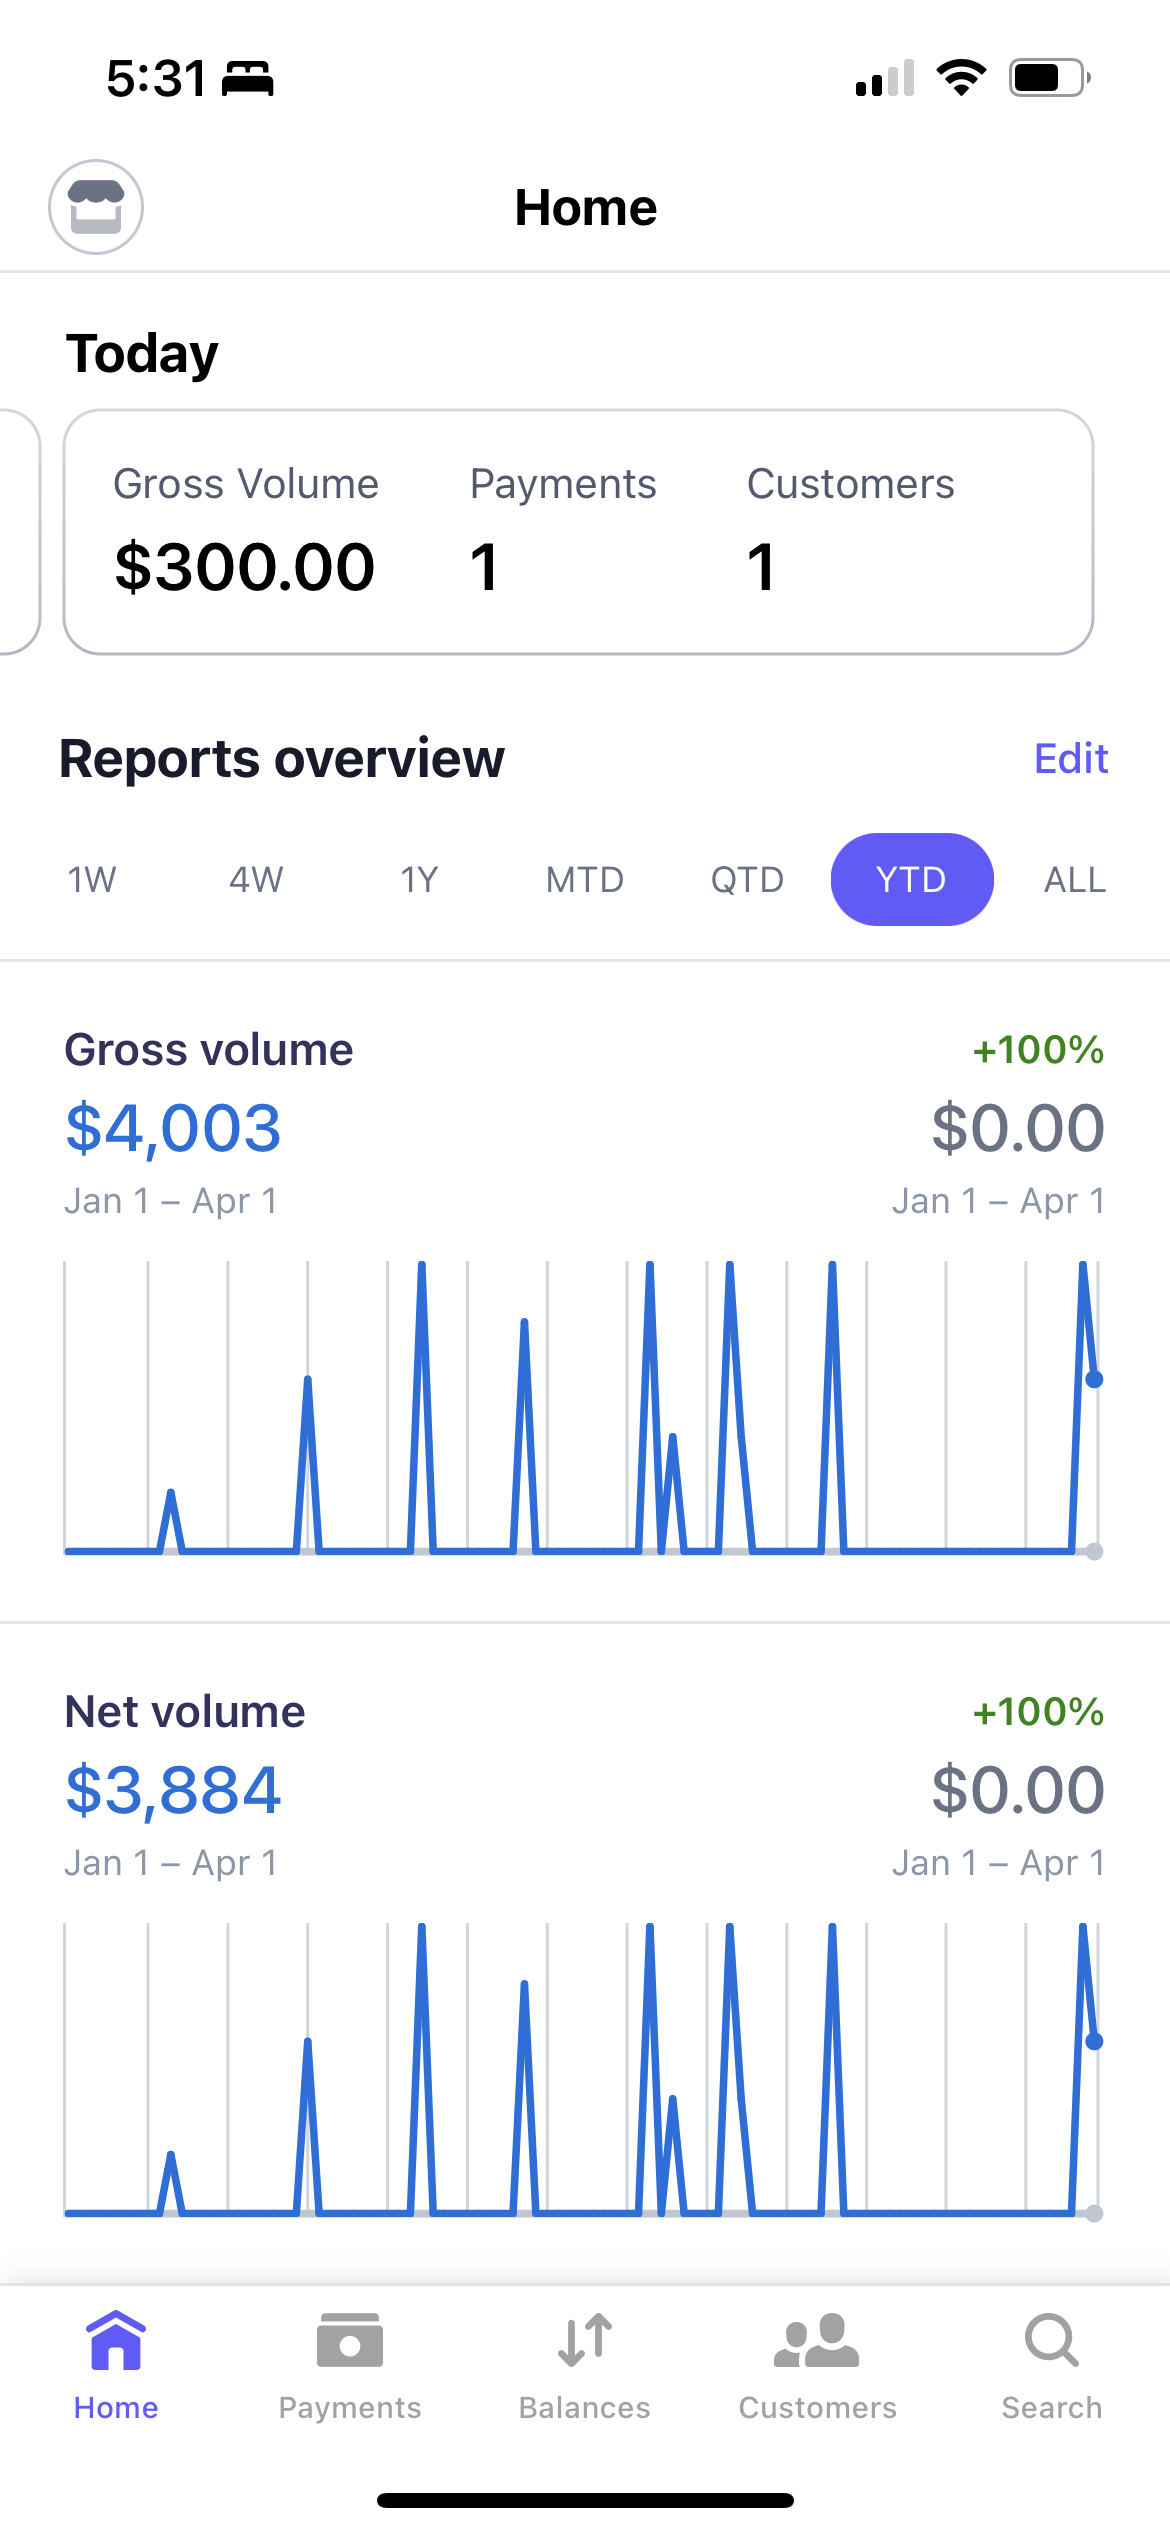Screen dimensions: 1170x2532
Task: Select the YTD range pill
Action: click(x=911, y=880)
